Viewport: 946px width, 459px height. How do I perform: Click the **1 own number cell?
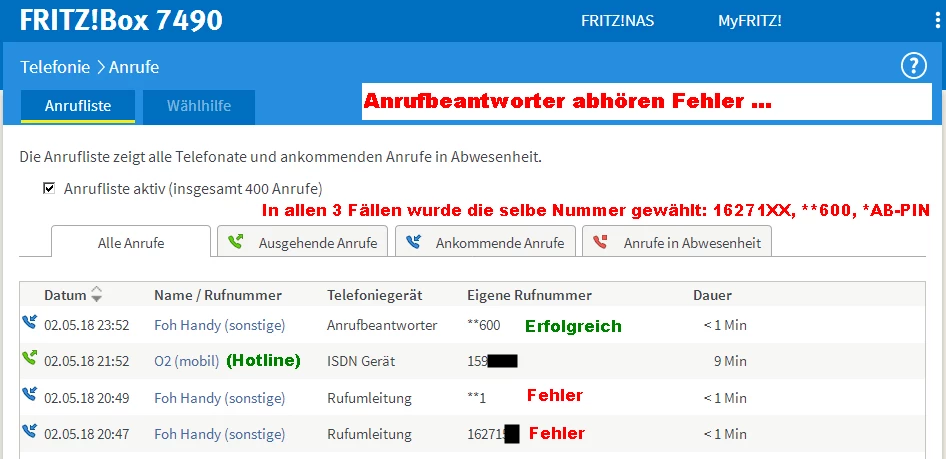476,398
